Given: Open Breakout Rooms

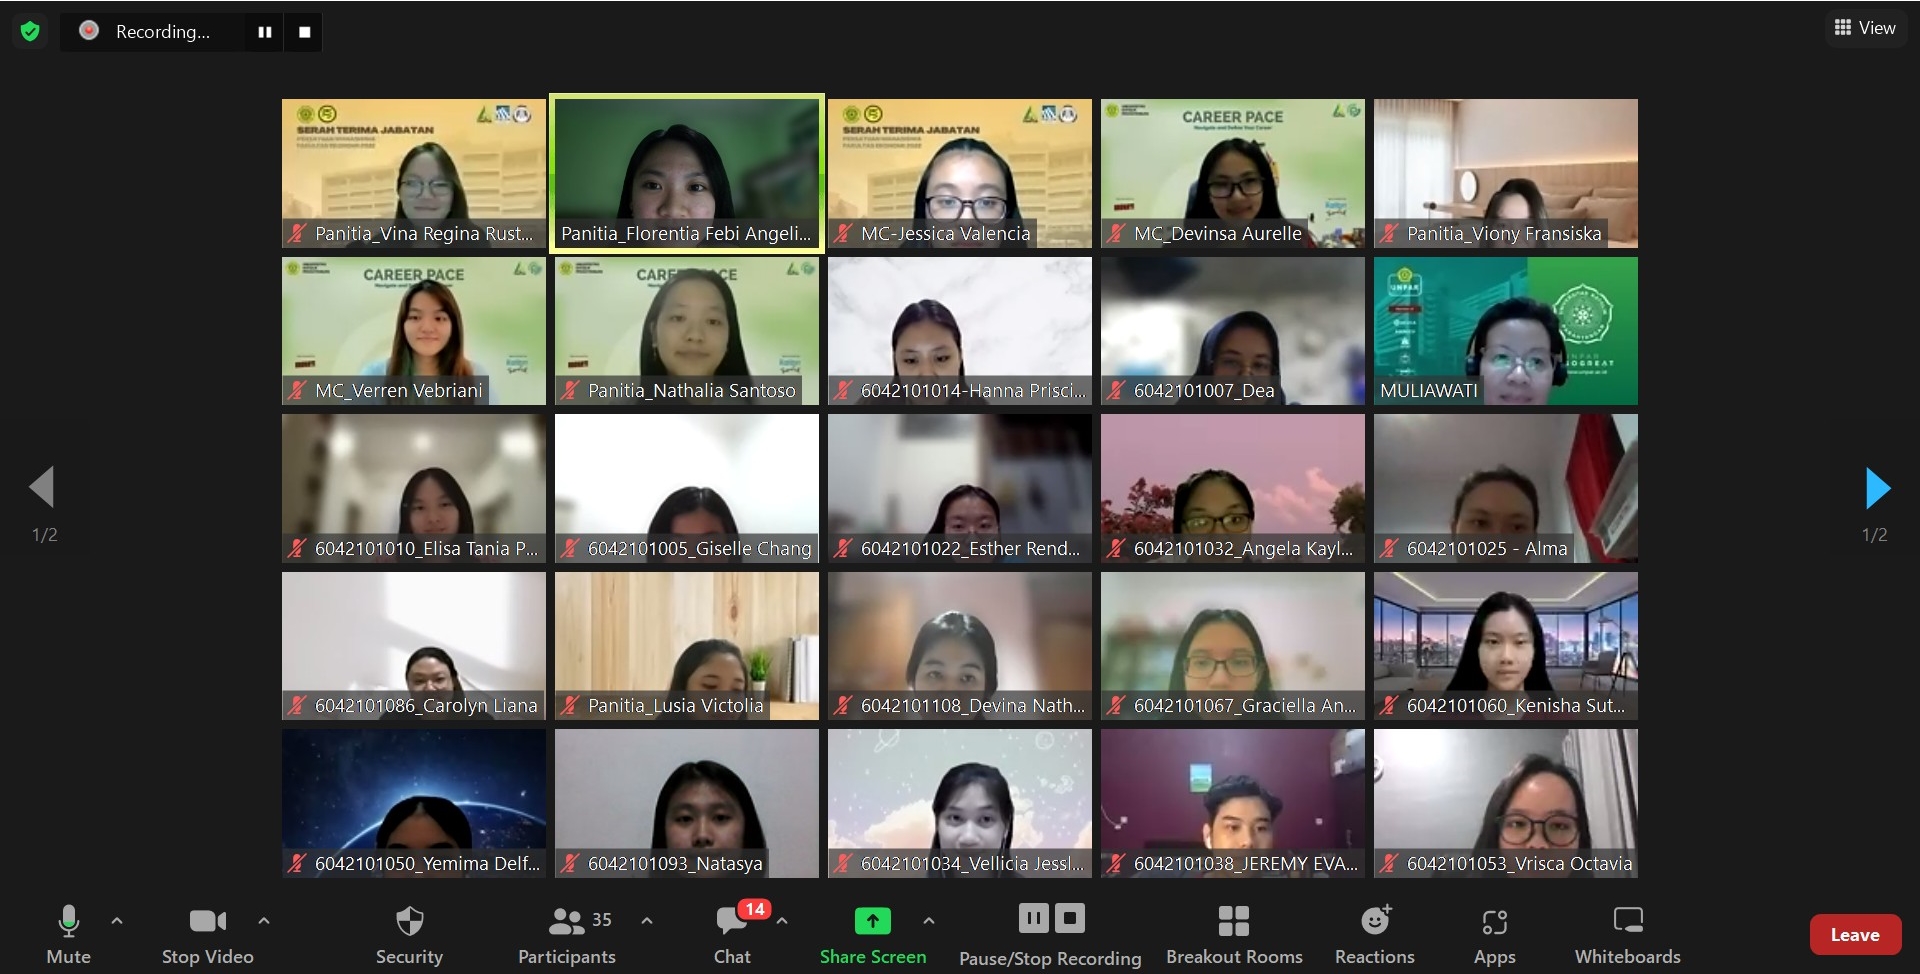Looking at the screenshot, I should pyautogui.click(x=1234, y=934).
